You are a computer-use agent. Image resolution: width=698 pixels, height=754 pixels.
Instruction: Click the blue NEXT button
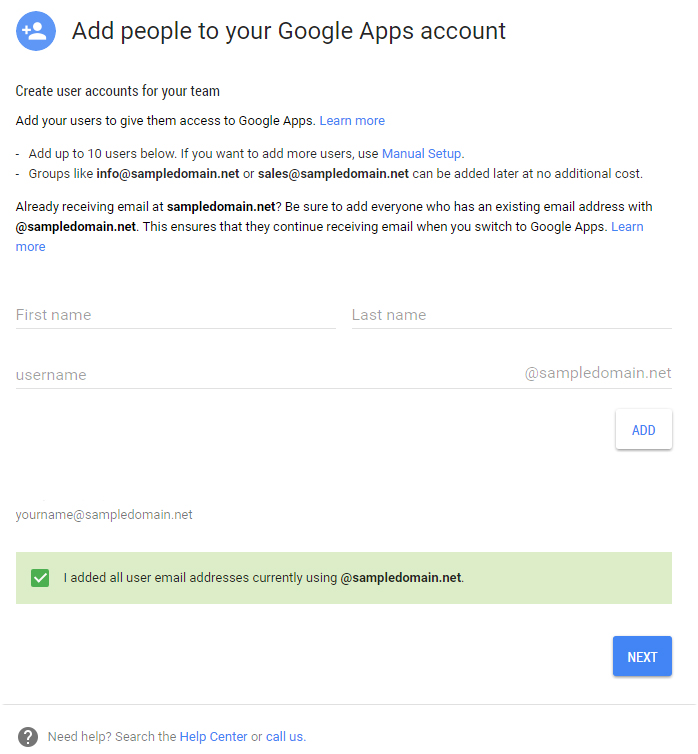click(642, 656)
